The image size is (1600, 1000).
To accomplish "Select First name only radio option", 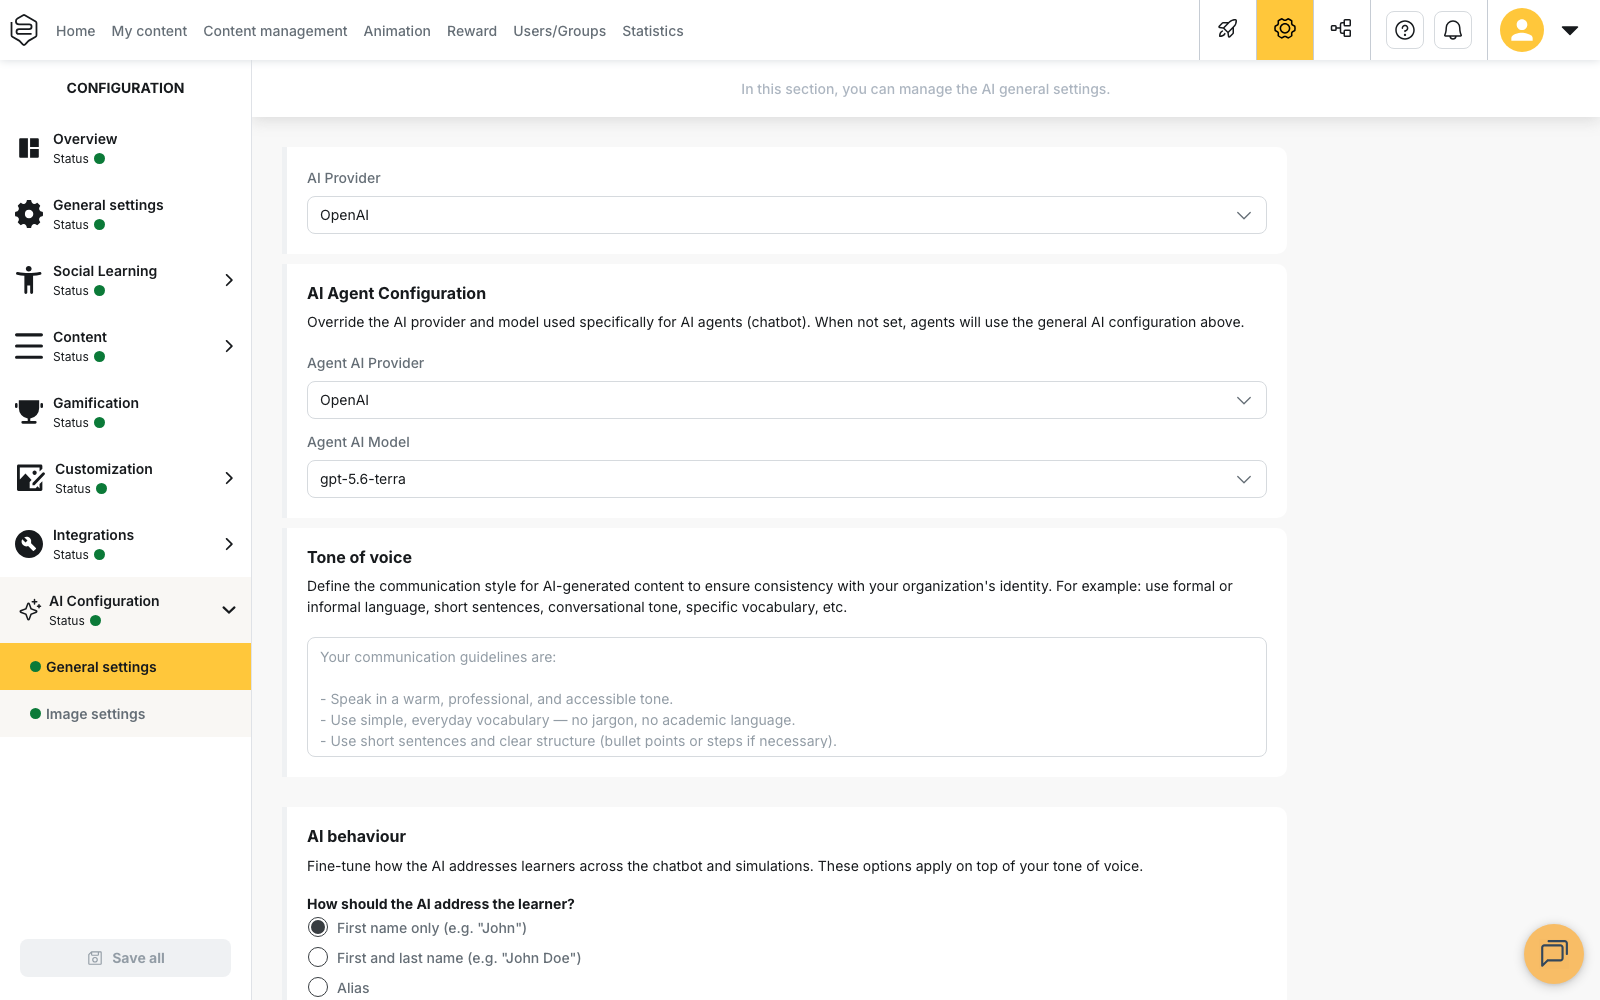I will coord(318,928).
